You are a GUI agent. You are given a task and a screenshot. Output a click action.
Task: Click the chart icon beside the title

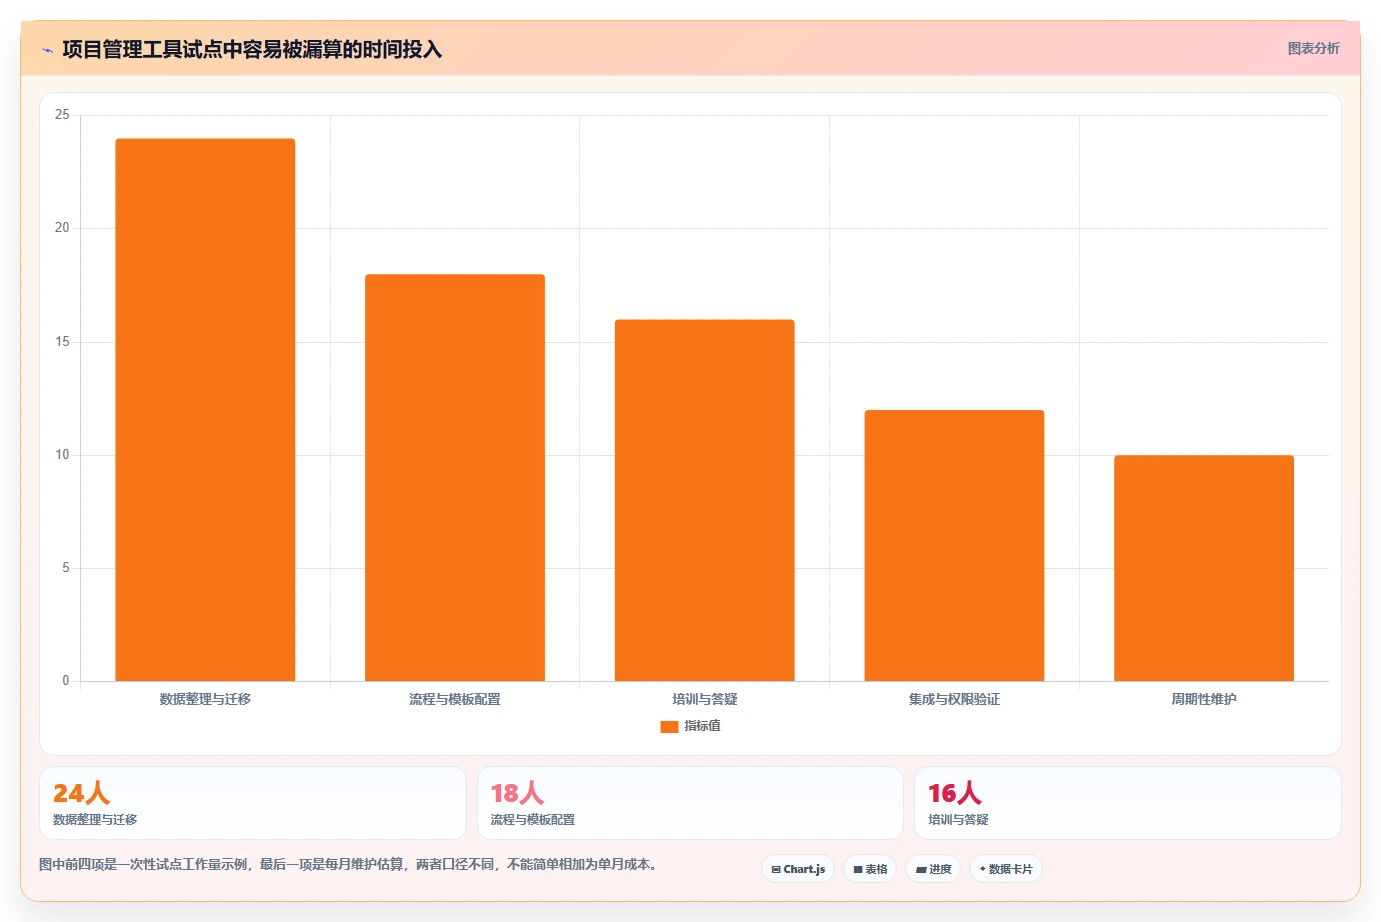(x=47, y=50)
